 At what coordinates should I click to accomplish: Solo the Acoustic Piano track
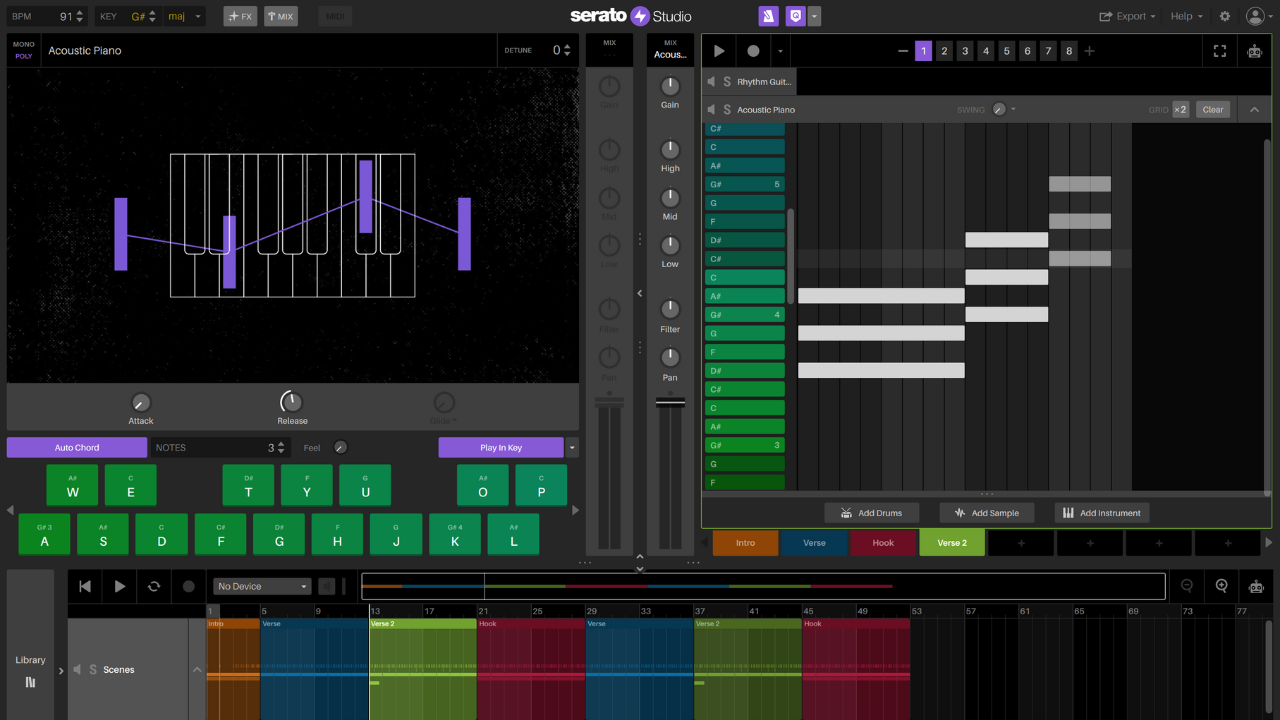click(727, 110)
